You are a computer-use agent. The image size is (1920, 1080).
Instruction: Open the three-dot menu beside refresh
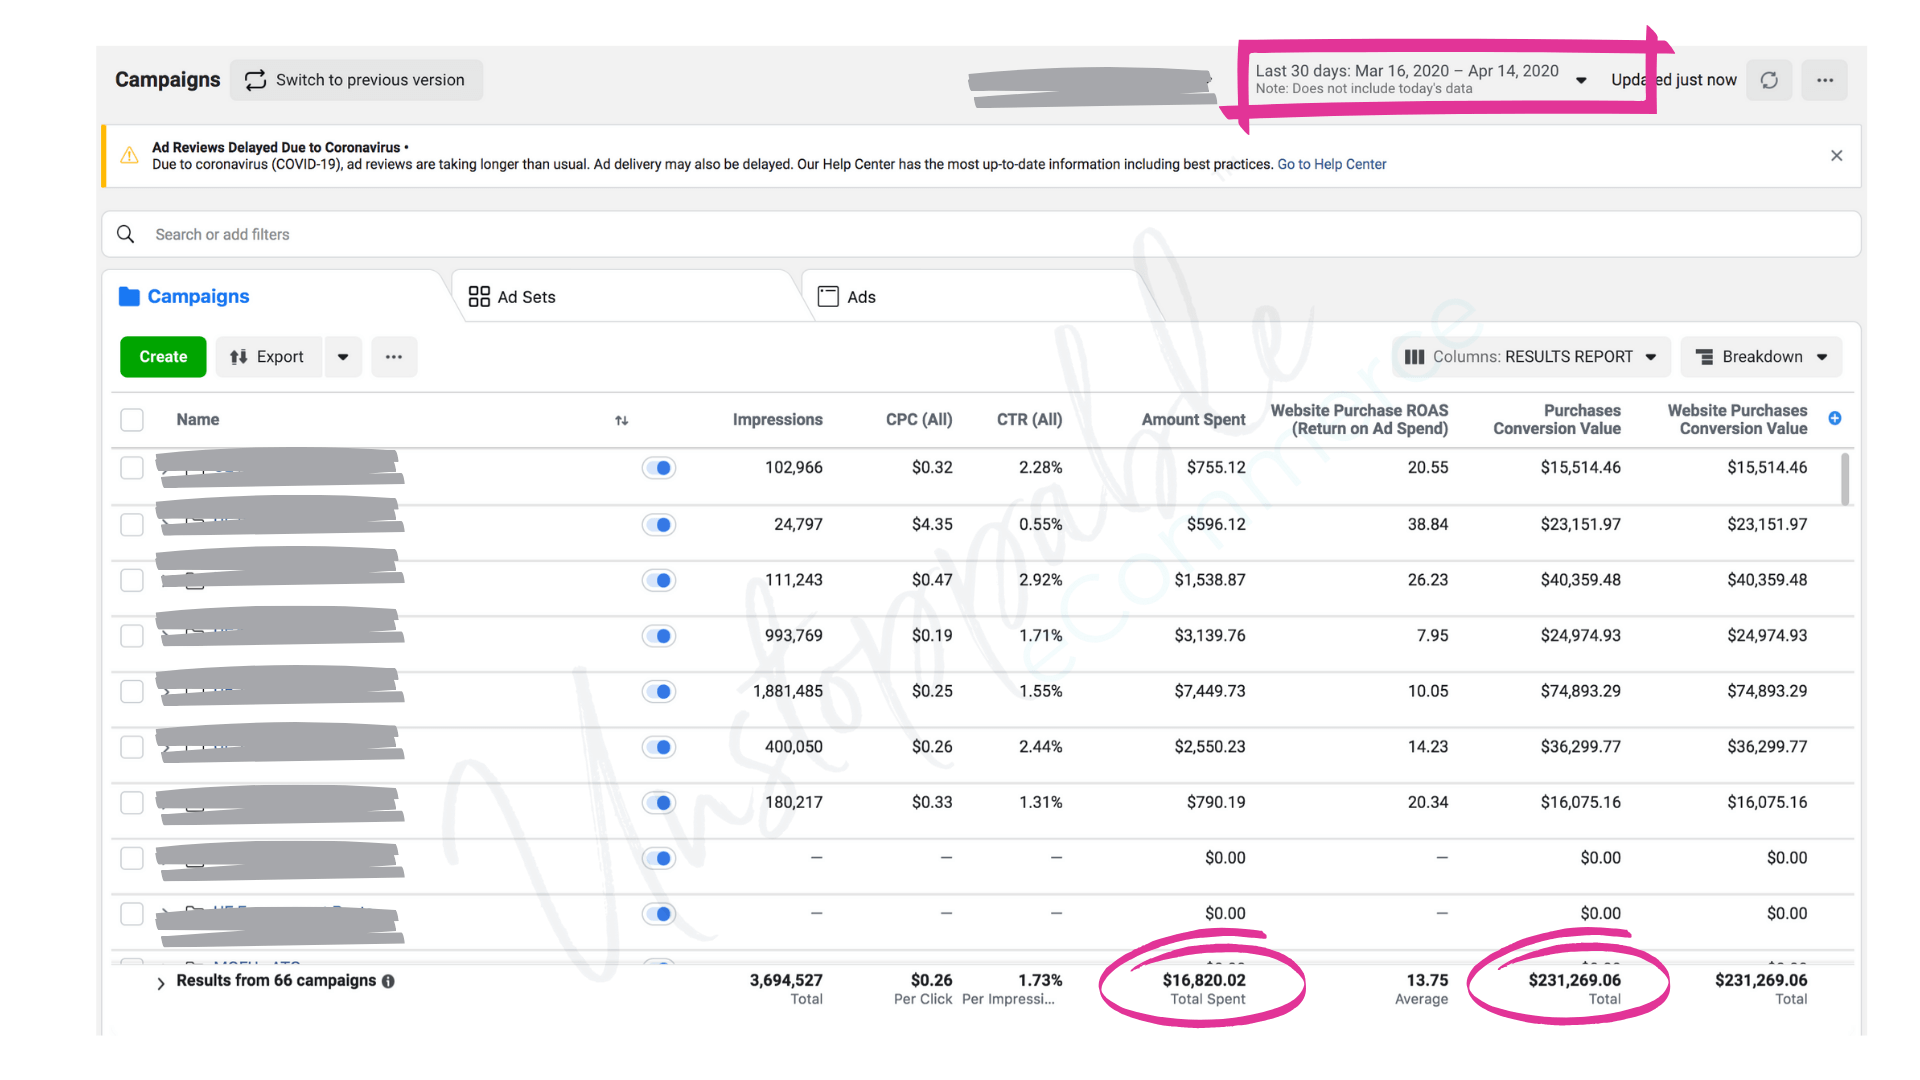click(x=1825, y=80)
